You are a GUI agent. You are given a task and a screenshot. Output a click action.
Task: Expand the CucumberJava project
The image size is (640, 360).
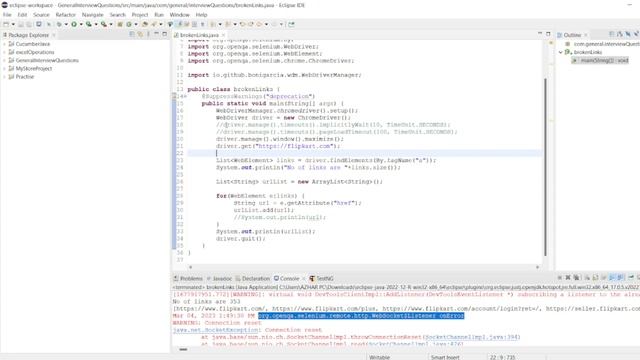[x=4, y=44]
